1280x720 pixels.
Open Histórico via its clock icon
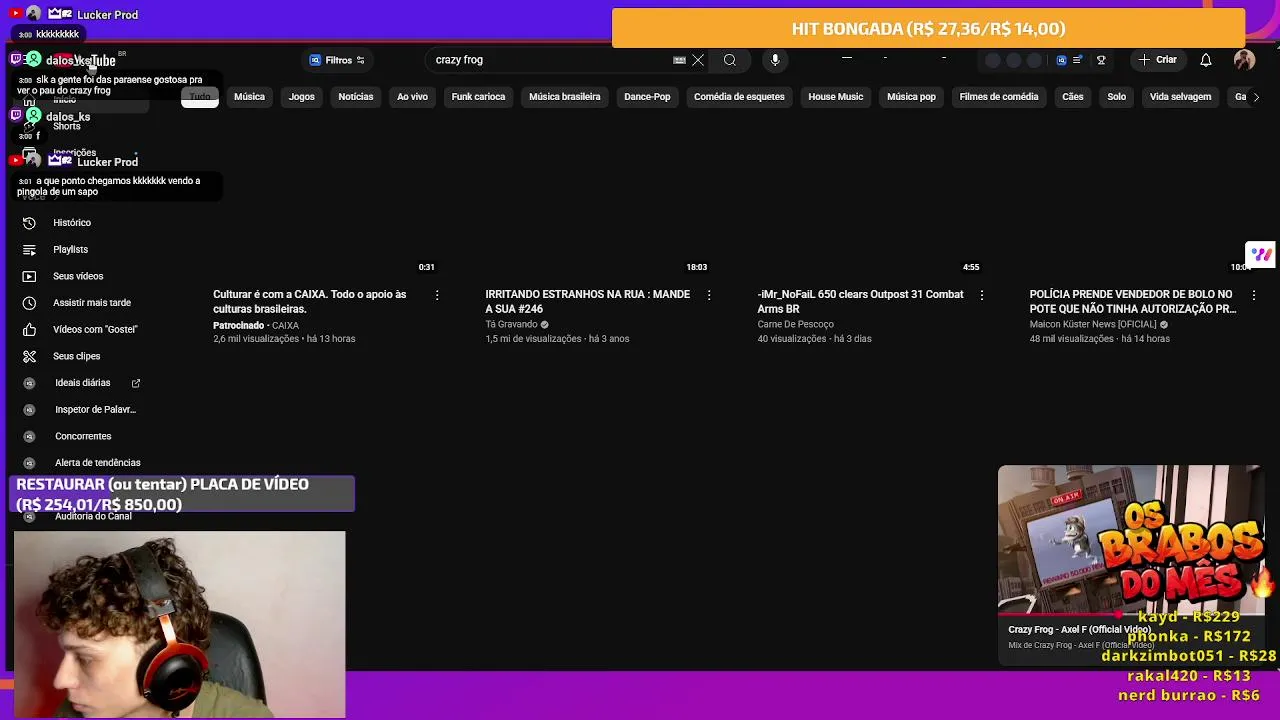click(29, 223)
